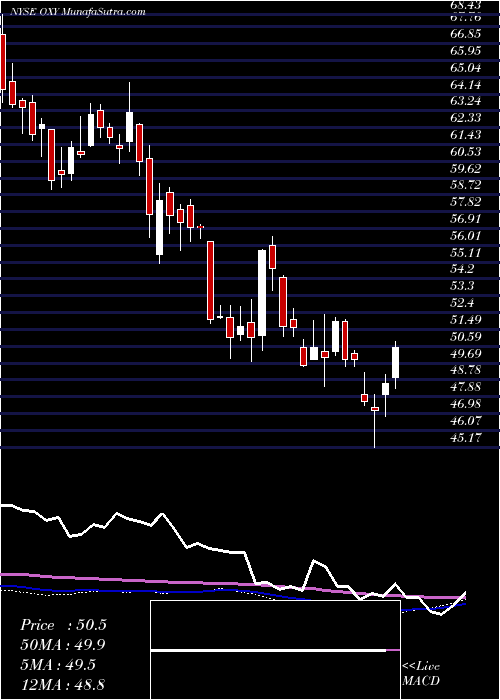Click the 53.3 price axis label
This screenshot has height=700, width=500.
click(463, 286)
